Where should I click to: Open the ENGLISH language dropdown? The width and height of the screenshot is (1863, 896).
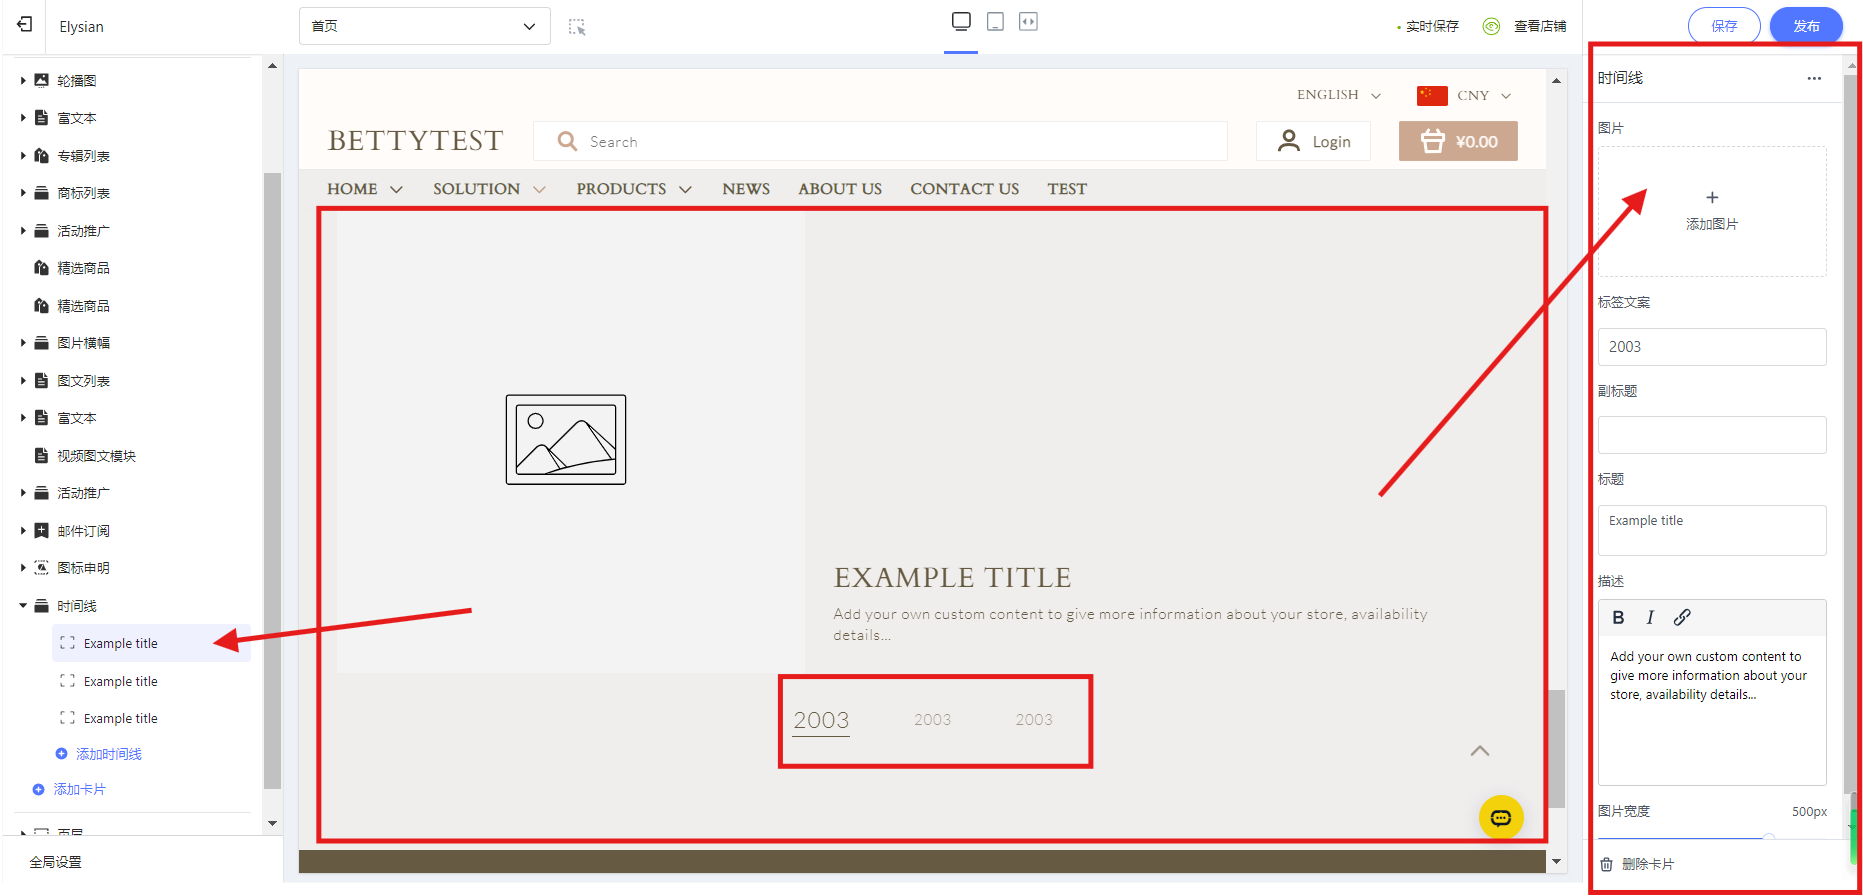click(1338, 95)
